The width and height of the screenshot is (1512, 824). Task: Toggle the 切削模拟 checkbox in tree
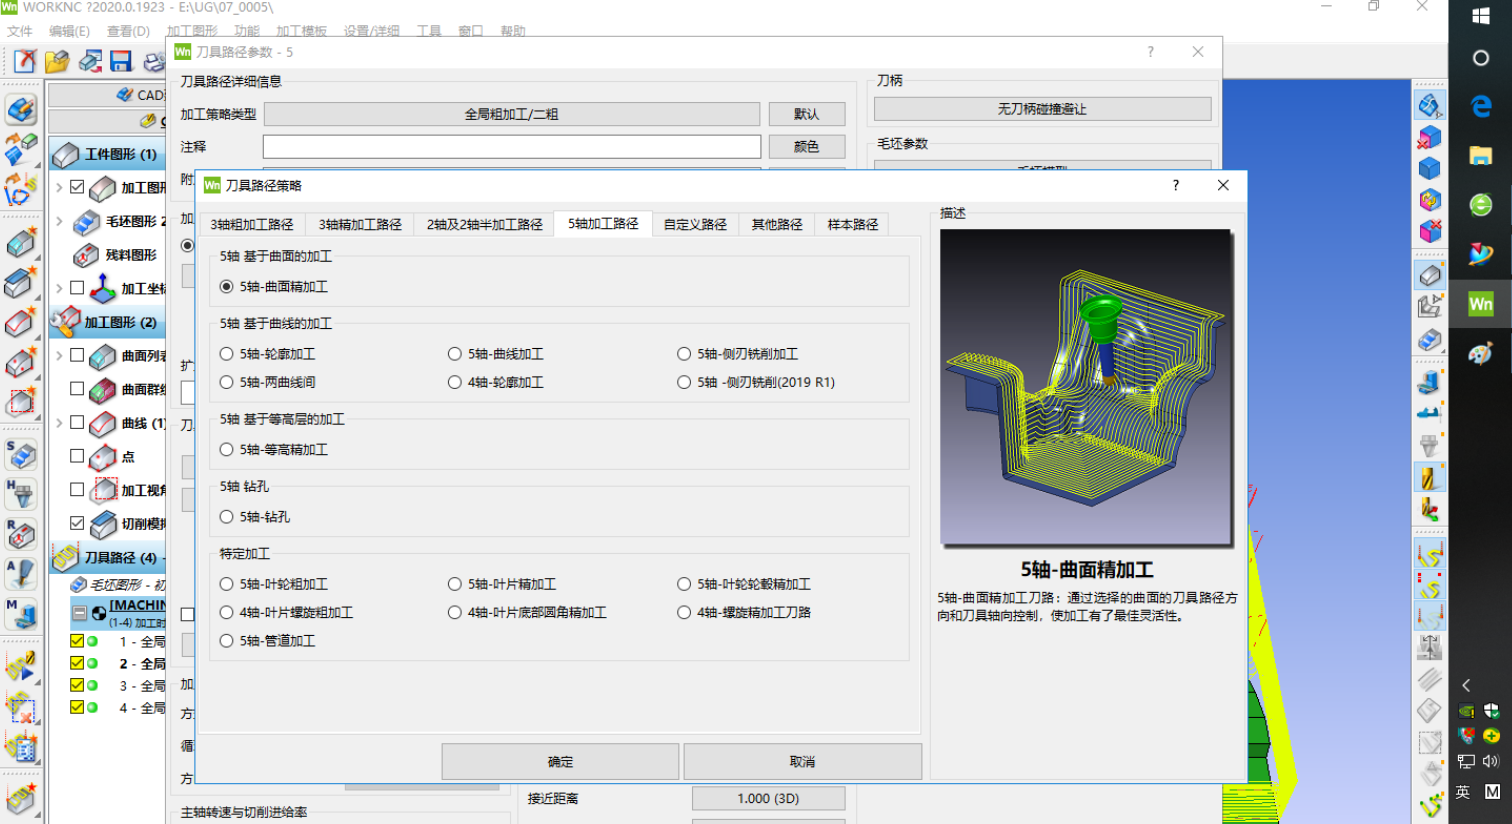click(77, 523)
